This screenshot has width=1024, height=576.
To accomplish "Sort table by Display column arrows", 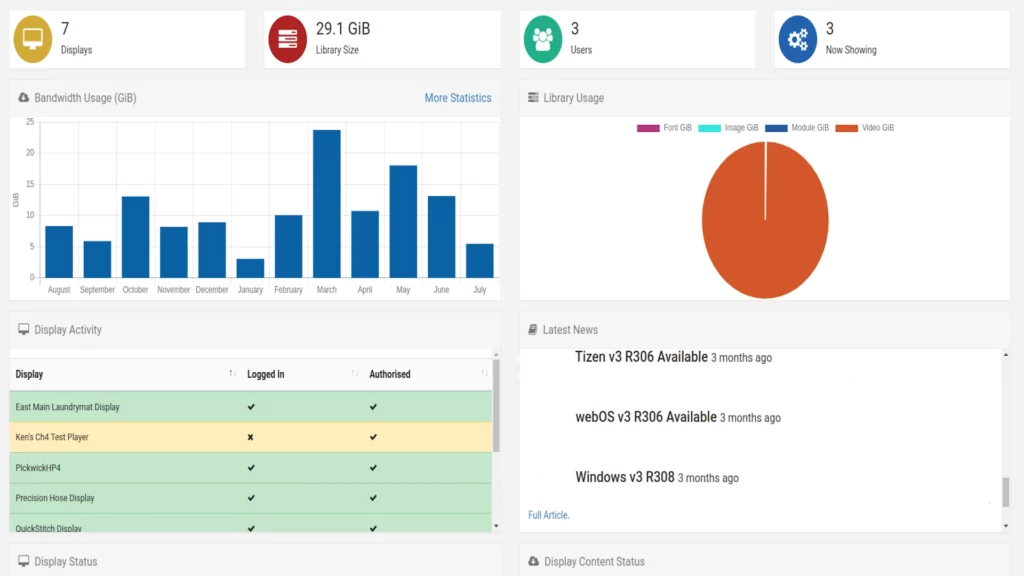I will point(232,374).
